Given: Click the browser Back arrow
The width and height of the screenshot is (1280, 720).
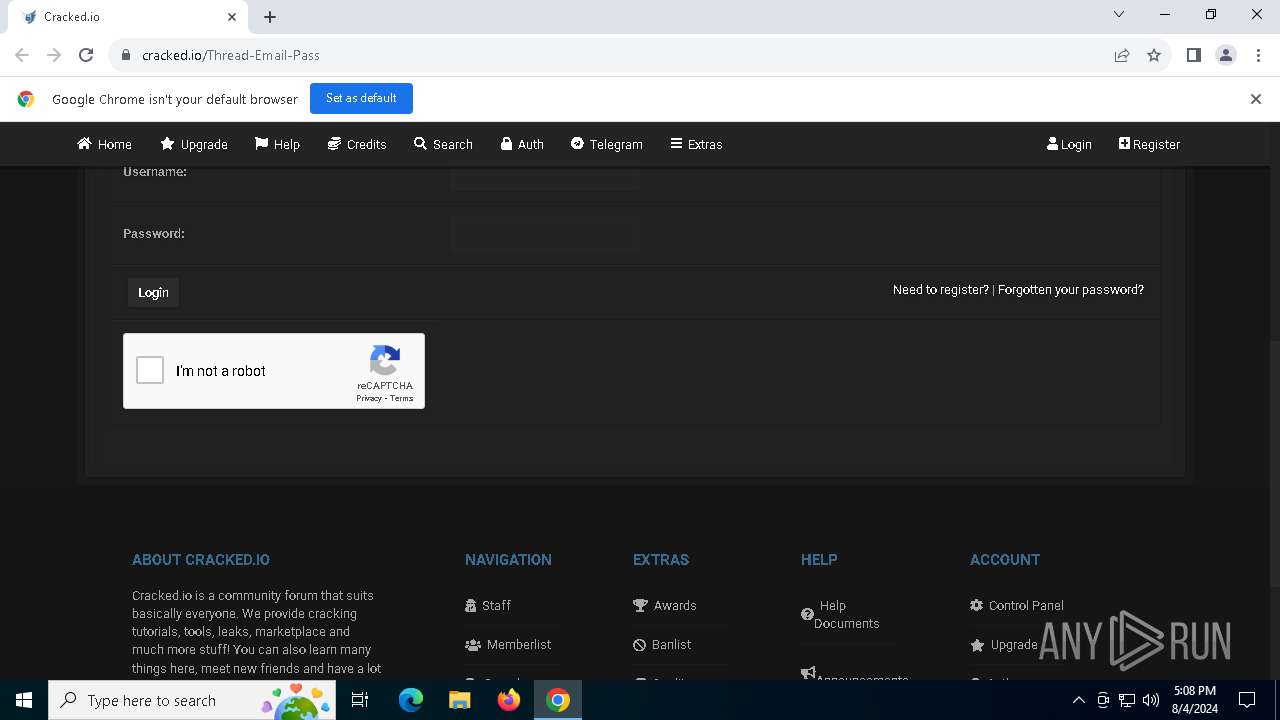Looking at the screenshot, I should [22, 55].
